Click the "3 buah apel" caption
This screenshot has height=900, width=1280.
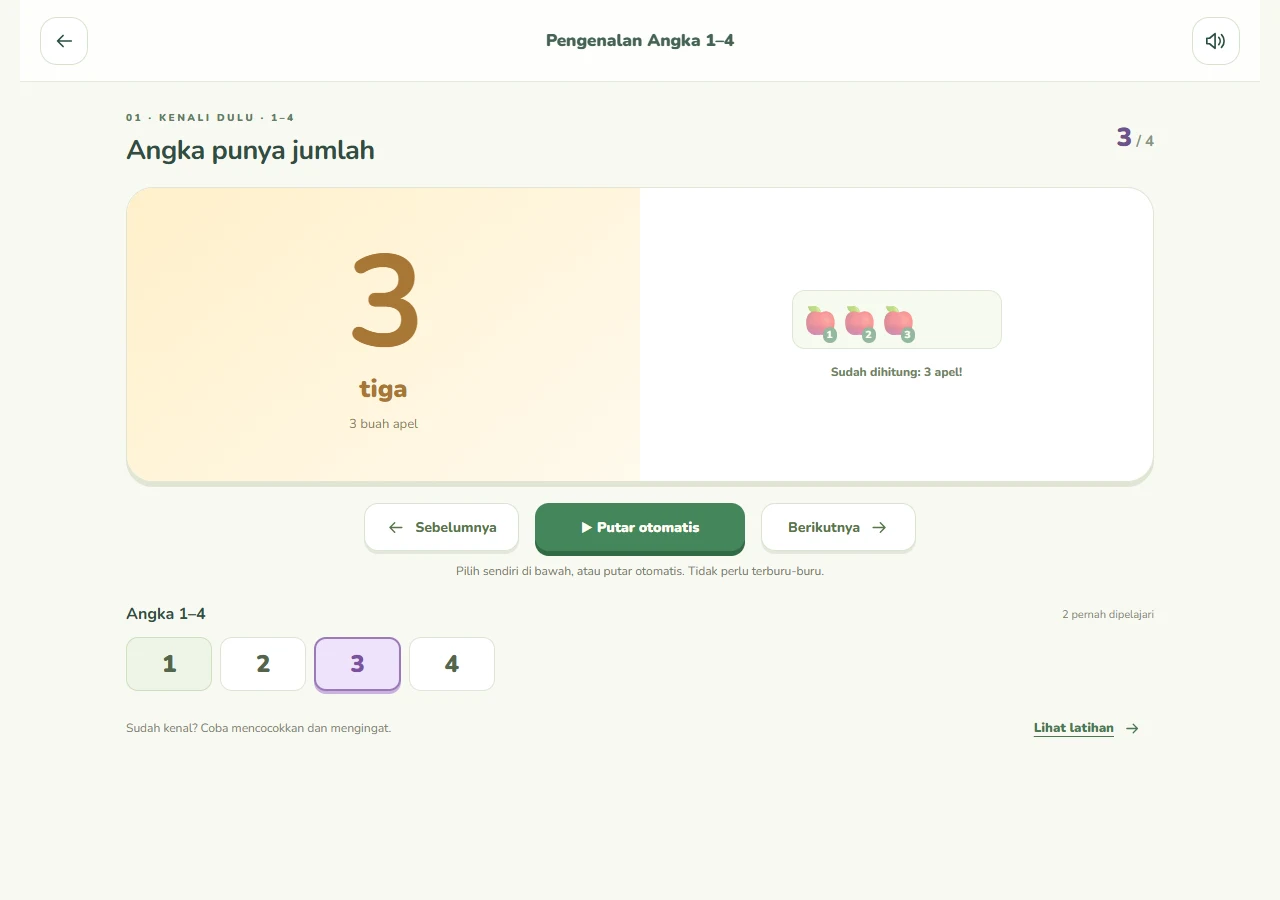383,424
